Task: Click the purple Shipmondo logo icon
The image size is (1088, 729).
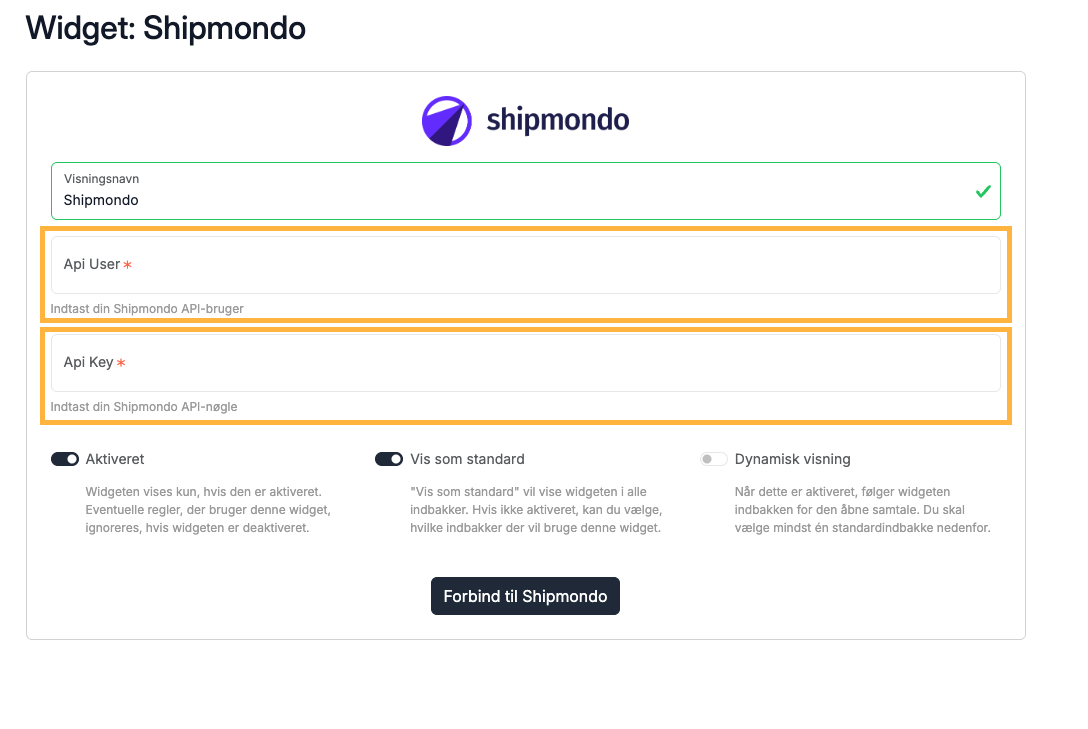Action: [447, 121]
